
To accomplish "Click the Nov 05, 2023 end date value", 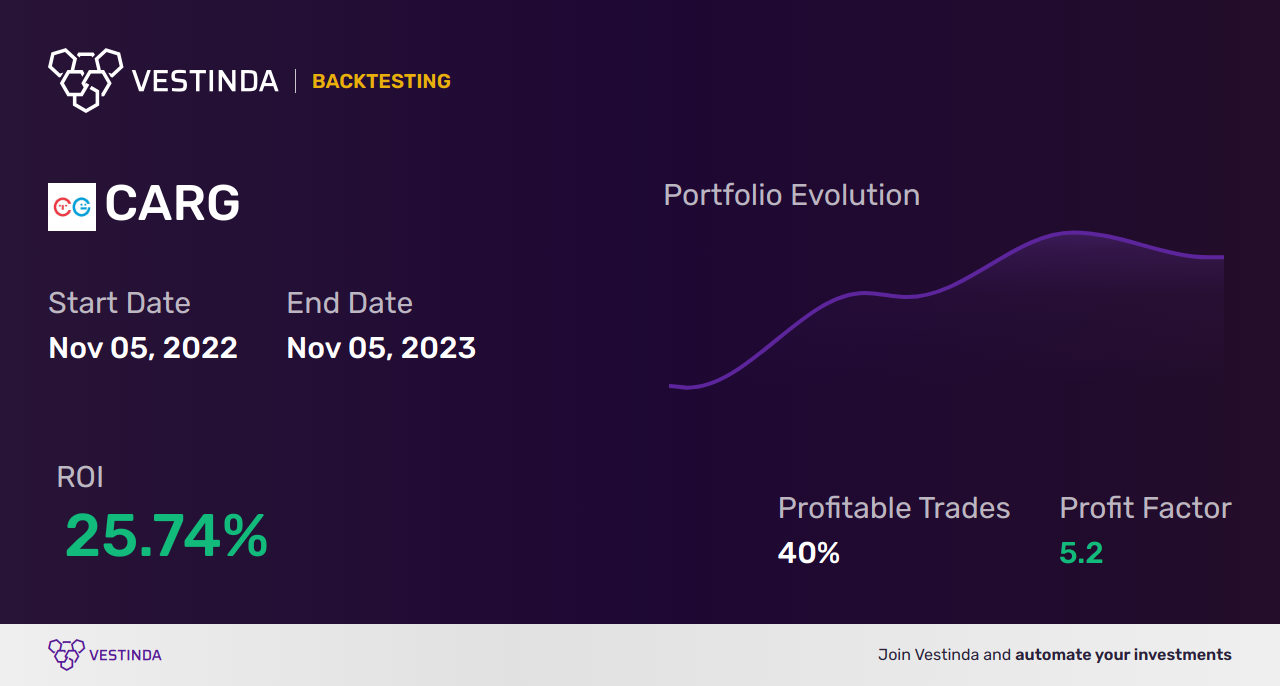I will pyautogui.click(x=381, y=348).
